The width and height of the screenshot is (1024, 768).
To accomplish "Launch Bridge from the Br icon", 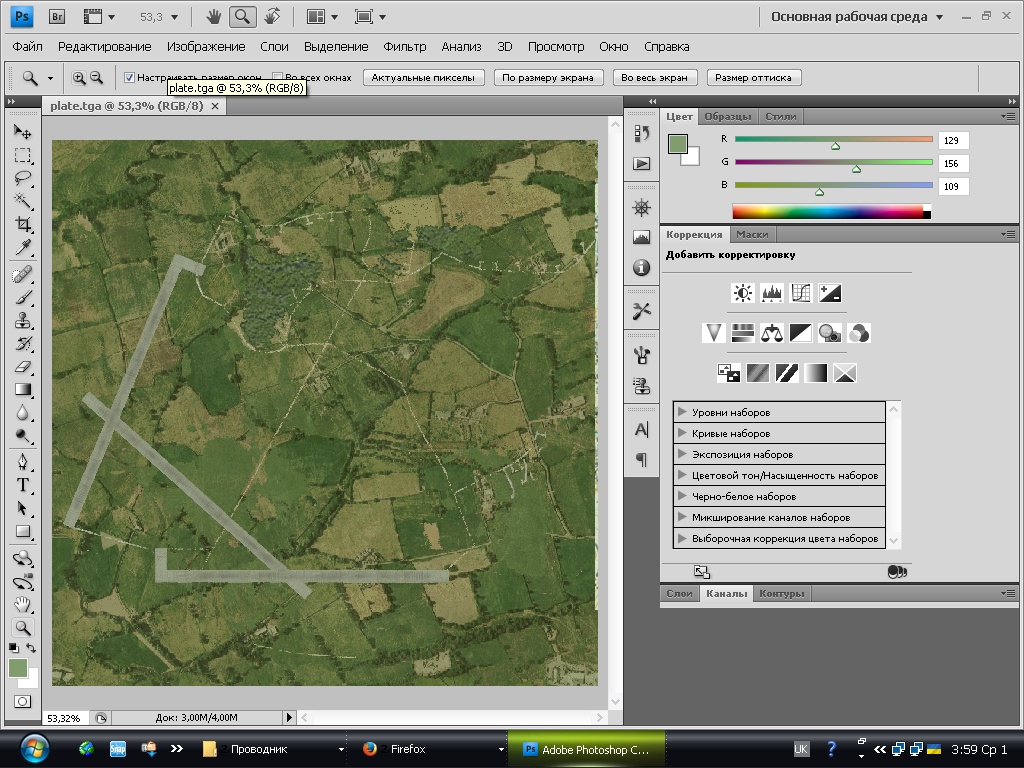I will [x=57, y=17].
